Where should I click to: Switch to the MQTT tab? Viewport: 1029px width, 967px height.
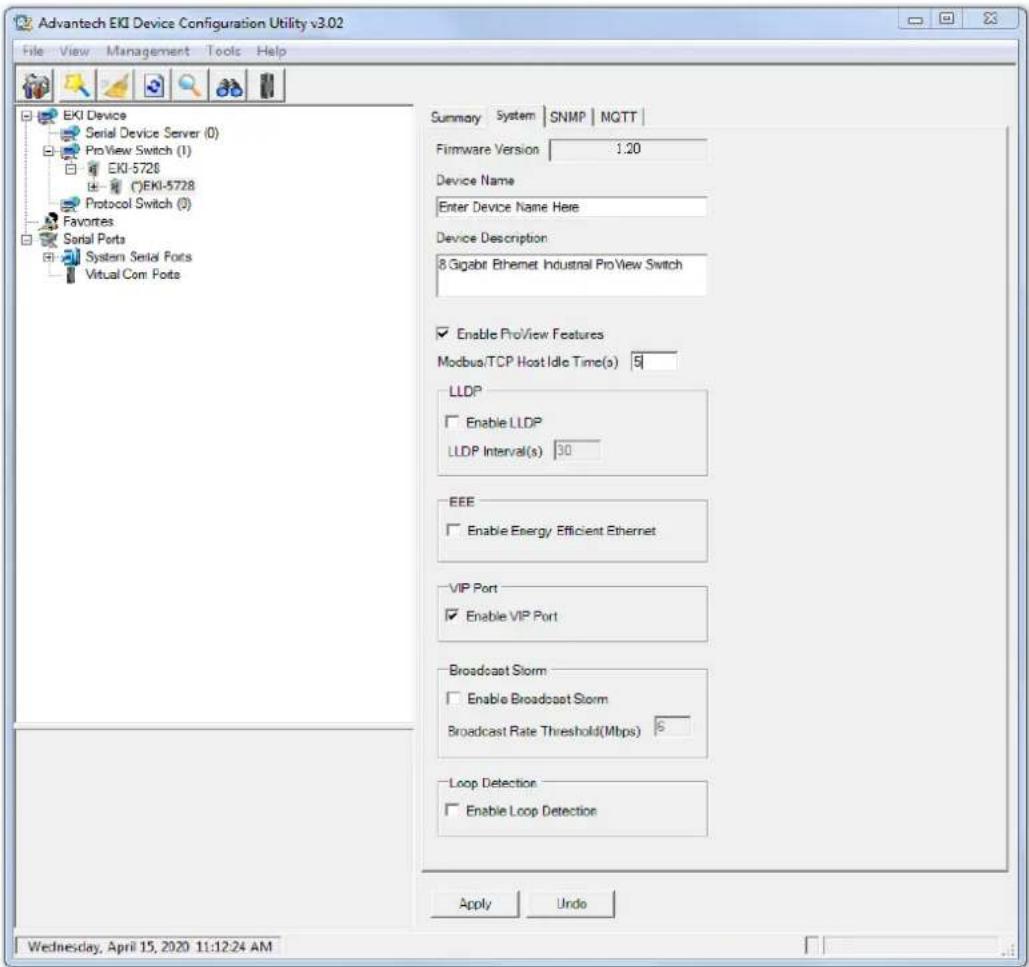pyautogui.click(x=618, y=117)
